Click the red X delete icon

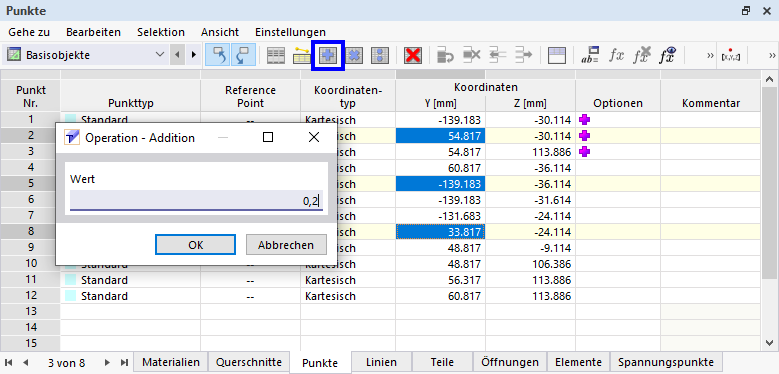coord(412,55)
